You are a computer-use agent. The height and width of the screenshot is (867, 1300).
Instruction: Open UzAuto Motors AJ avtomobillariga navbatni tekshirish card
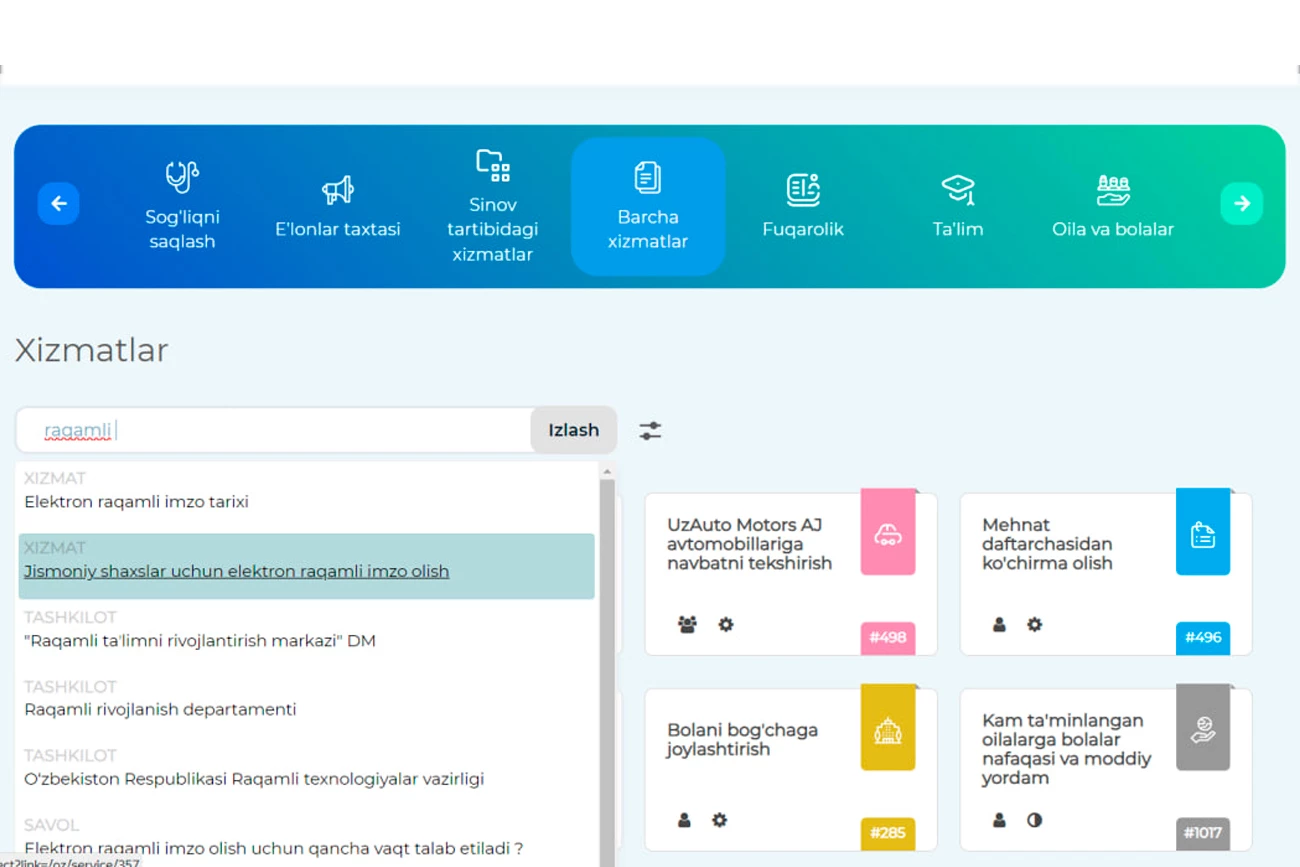(790, 574)
